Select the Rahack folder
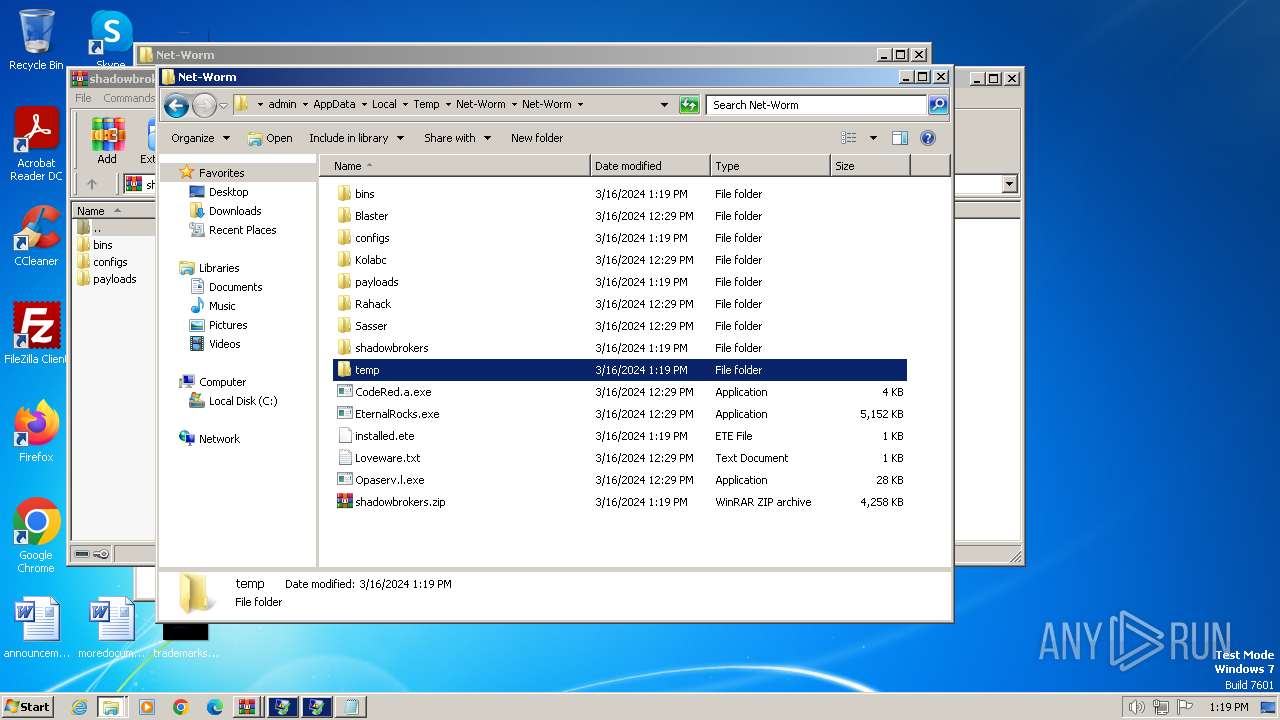Screen dimensions: 1280x720 [x=620, y=304]
